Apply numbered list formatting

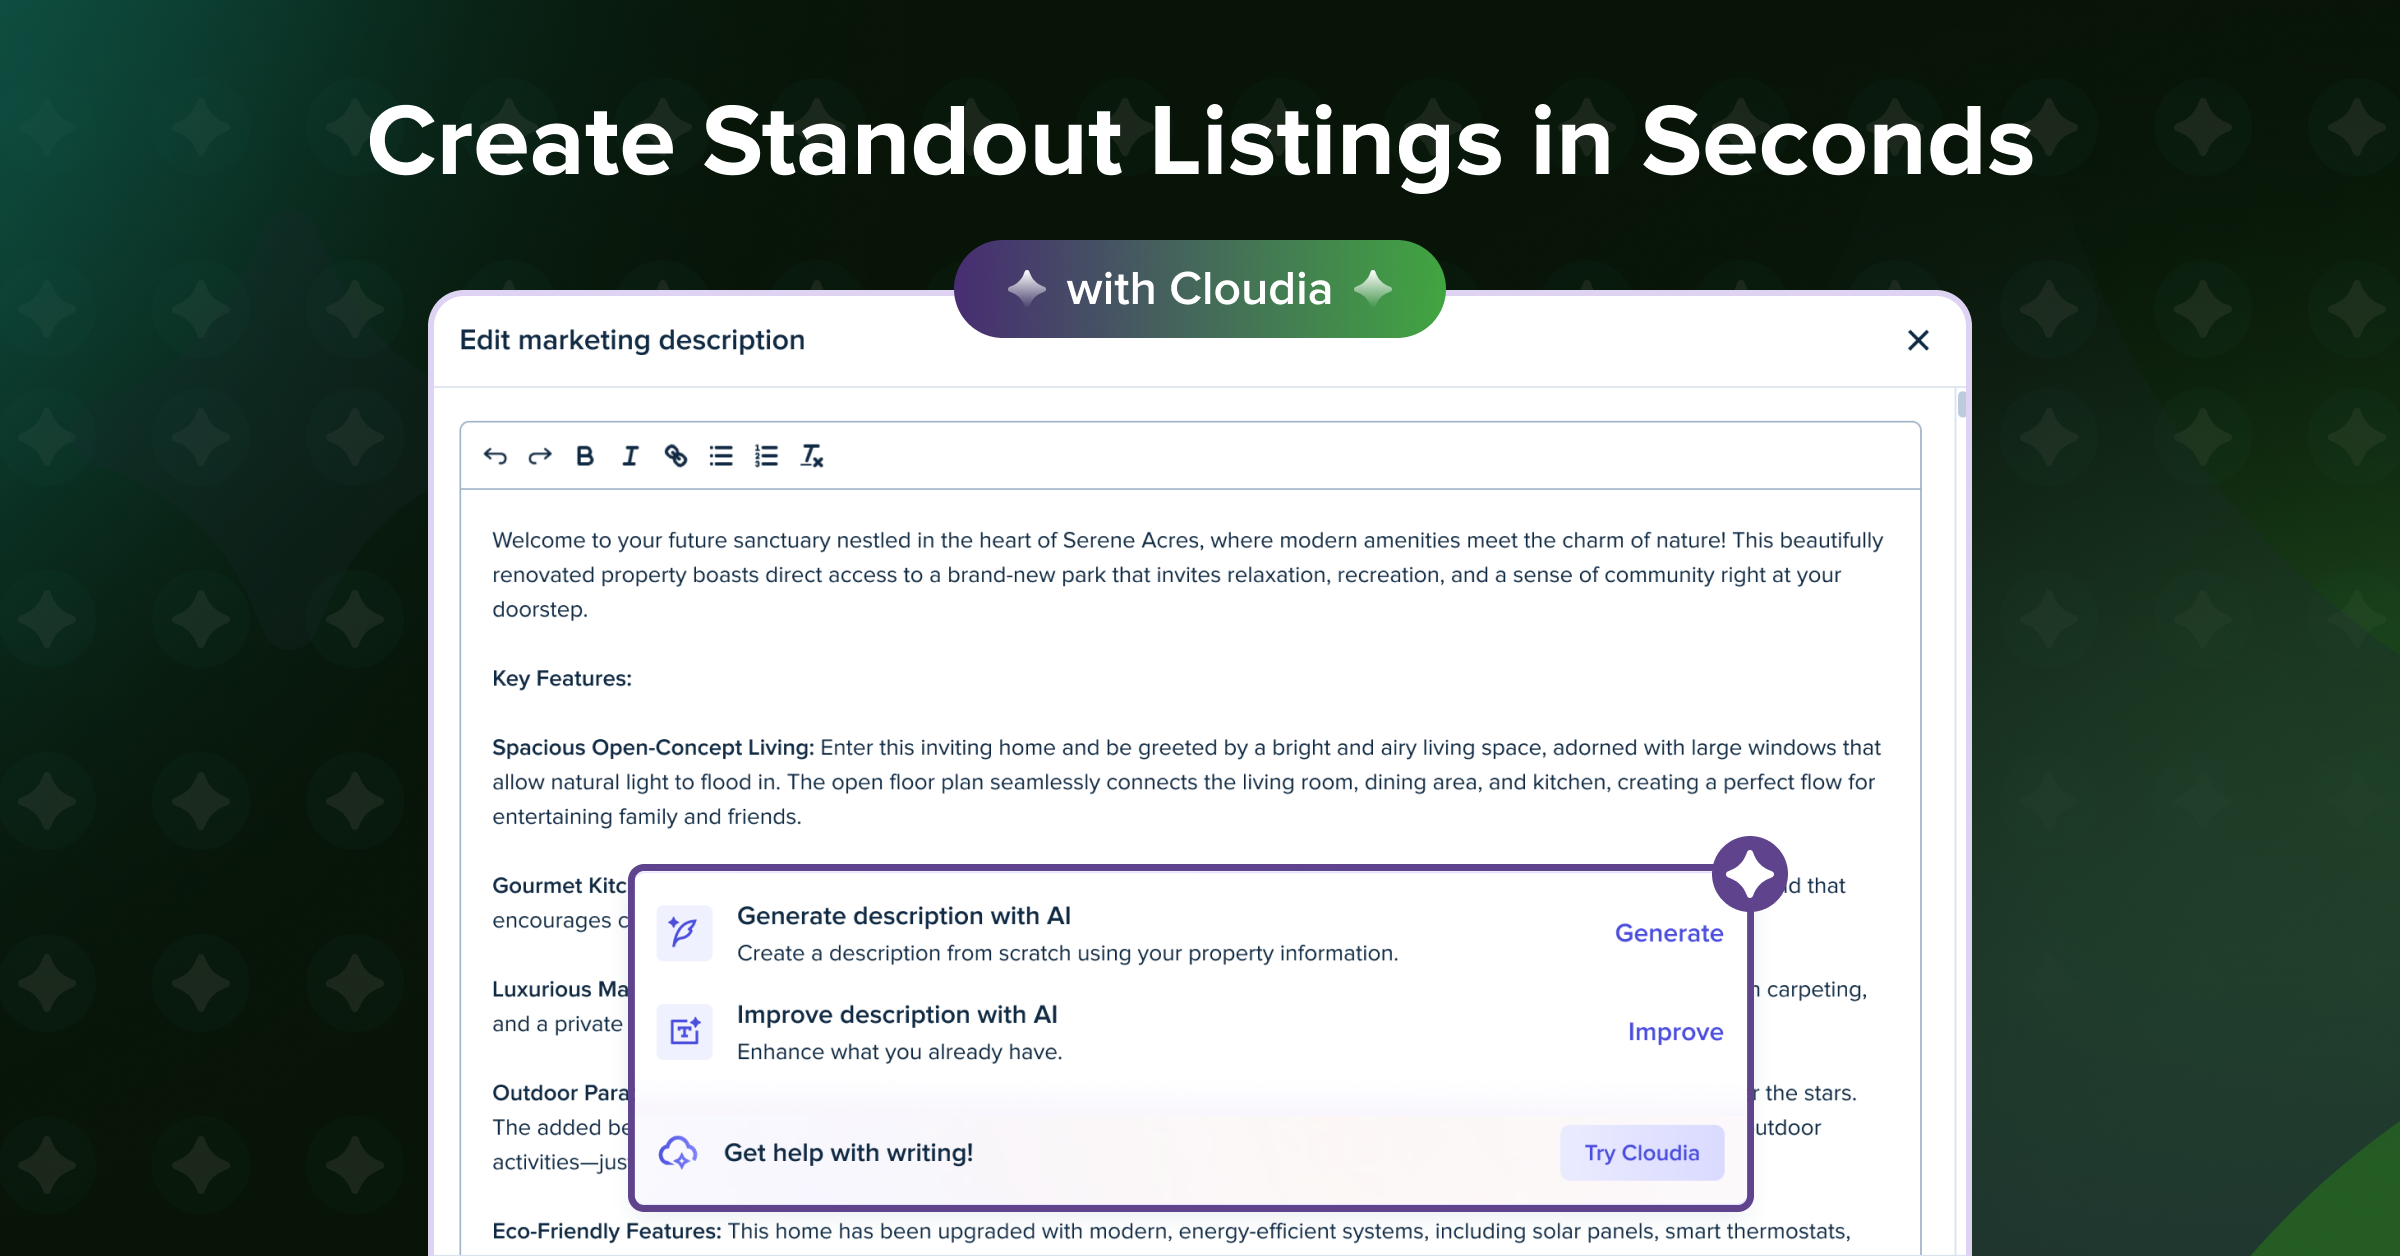[766, 457]
